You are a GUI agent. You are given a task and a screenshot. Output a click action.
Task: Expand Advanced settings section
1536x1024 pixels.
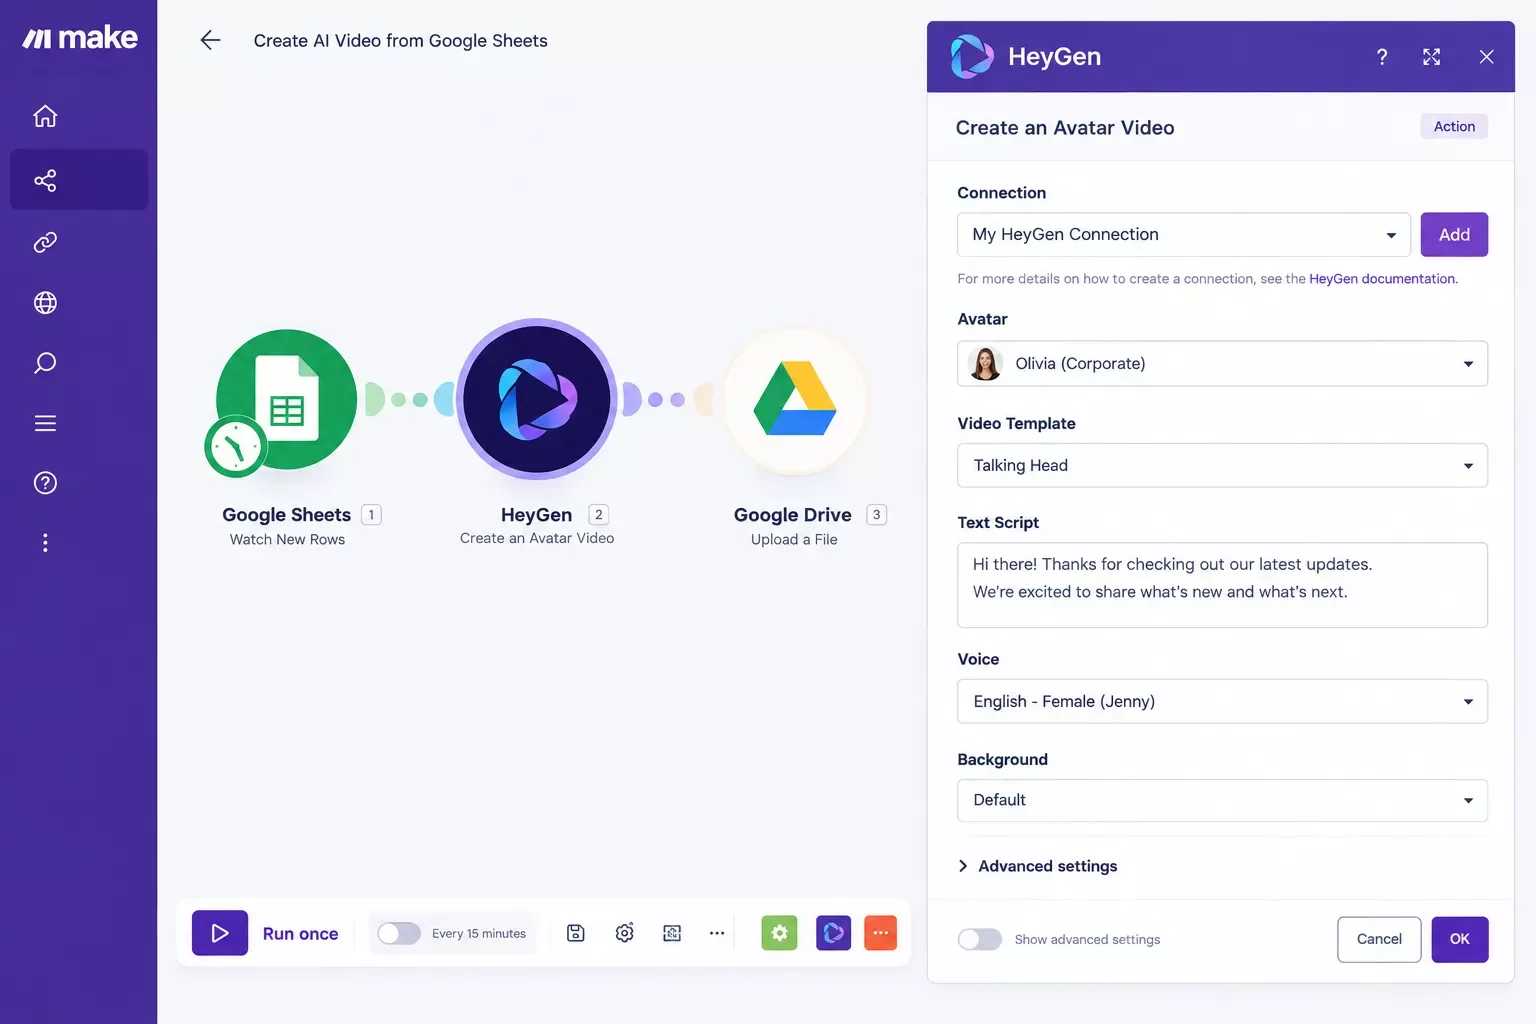(x=1037, y=866)
